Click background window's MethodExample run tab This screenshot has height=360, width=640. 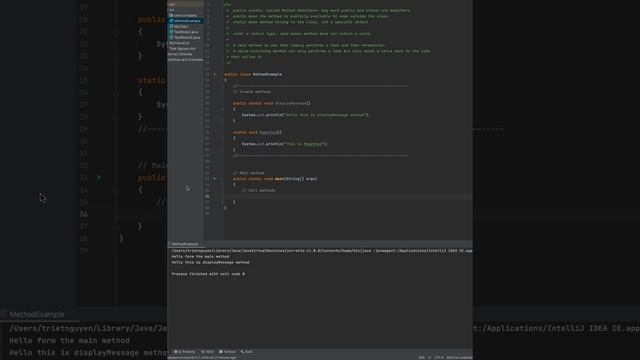[37, 315]
